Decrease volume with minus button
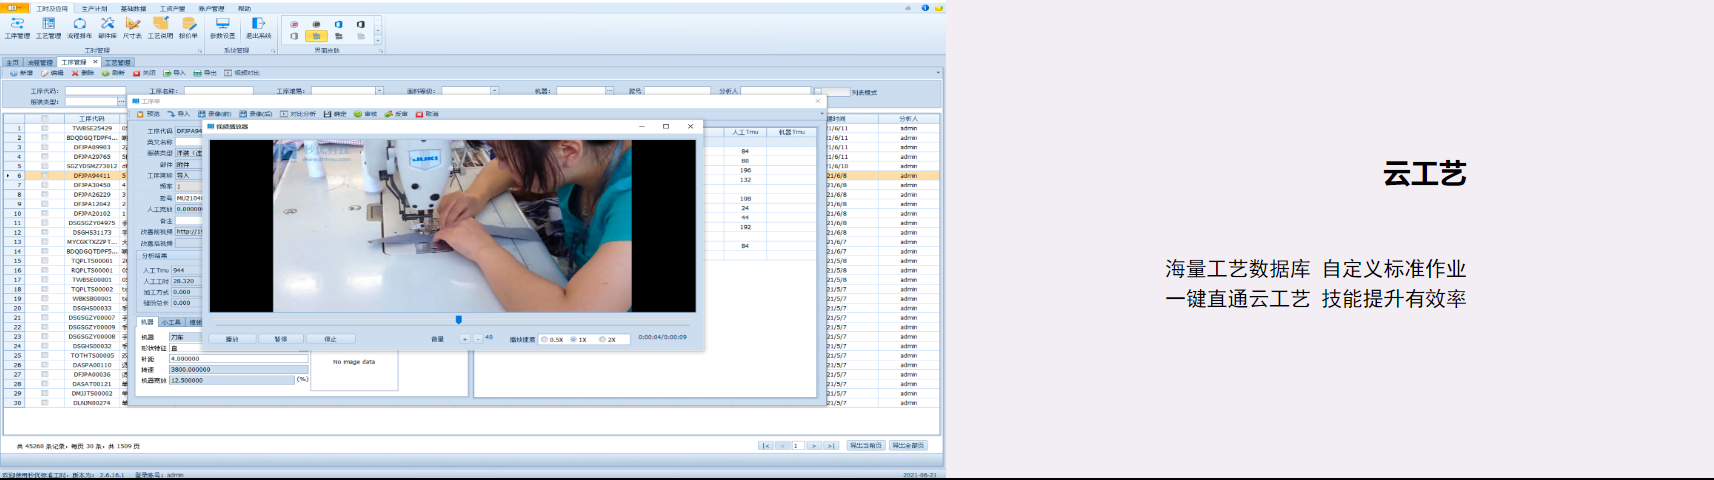Screen dimensions: 1714x480 tap(477, 339)
